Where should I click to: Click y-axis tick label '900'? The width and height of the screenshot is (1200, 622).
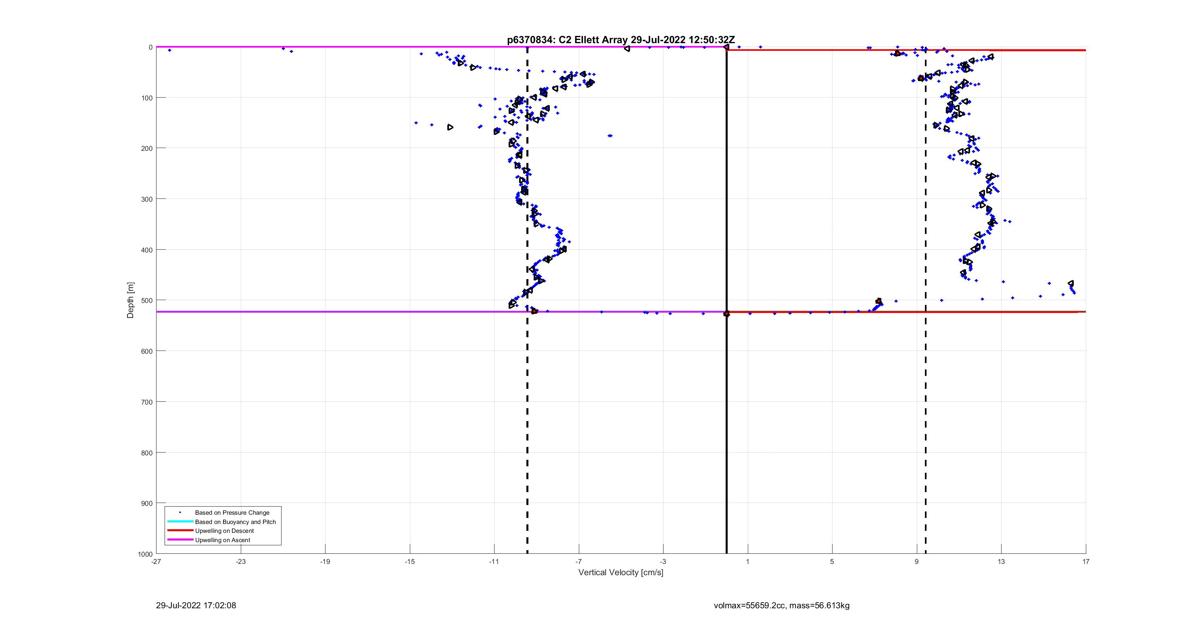(145, 503)
